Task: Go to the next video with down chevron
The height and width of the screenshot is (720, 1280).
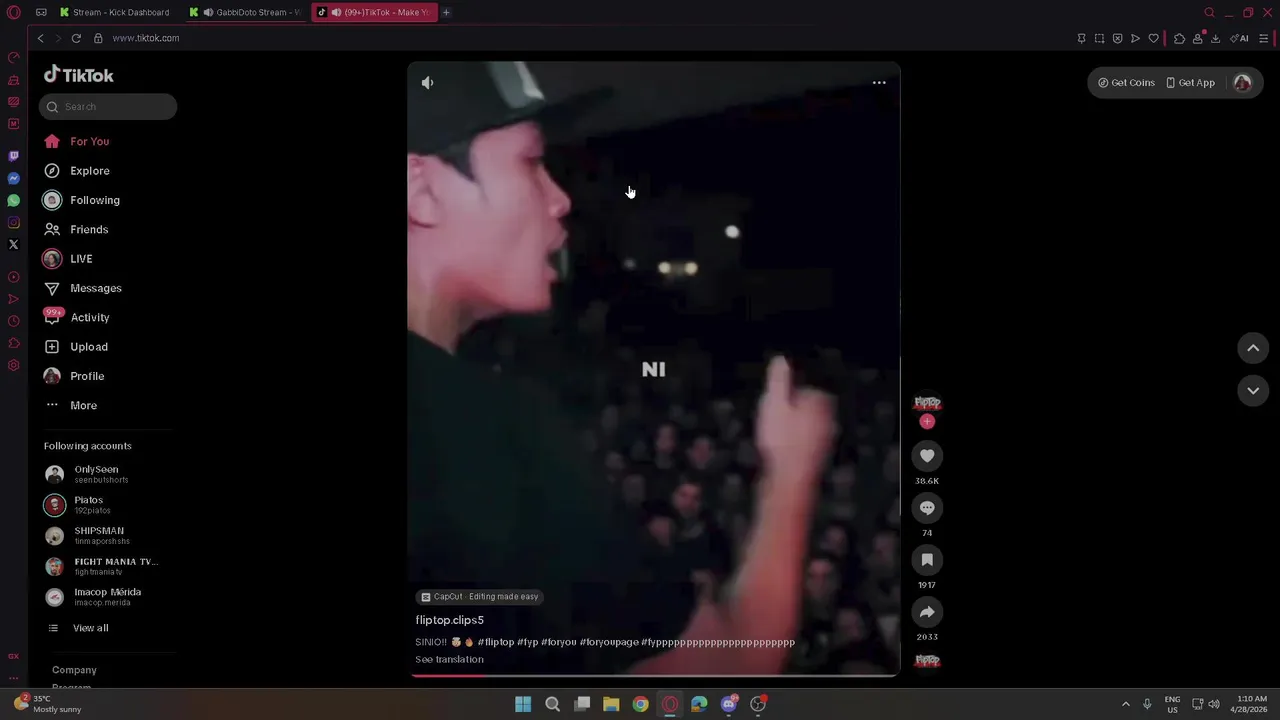Action: [x=1253, y=391]
